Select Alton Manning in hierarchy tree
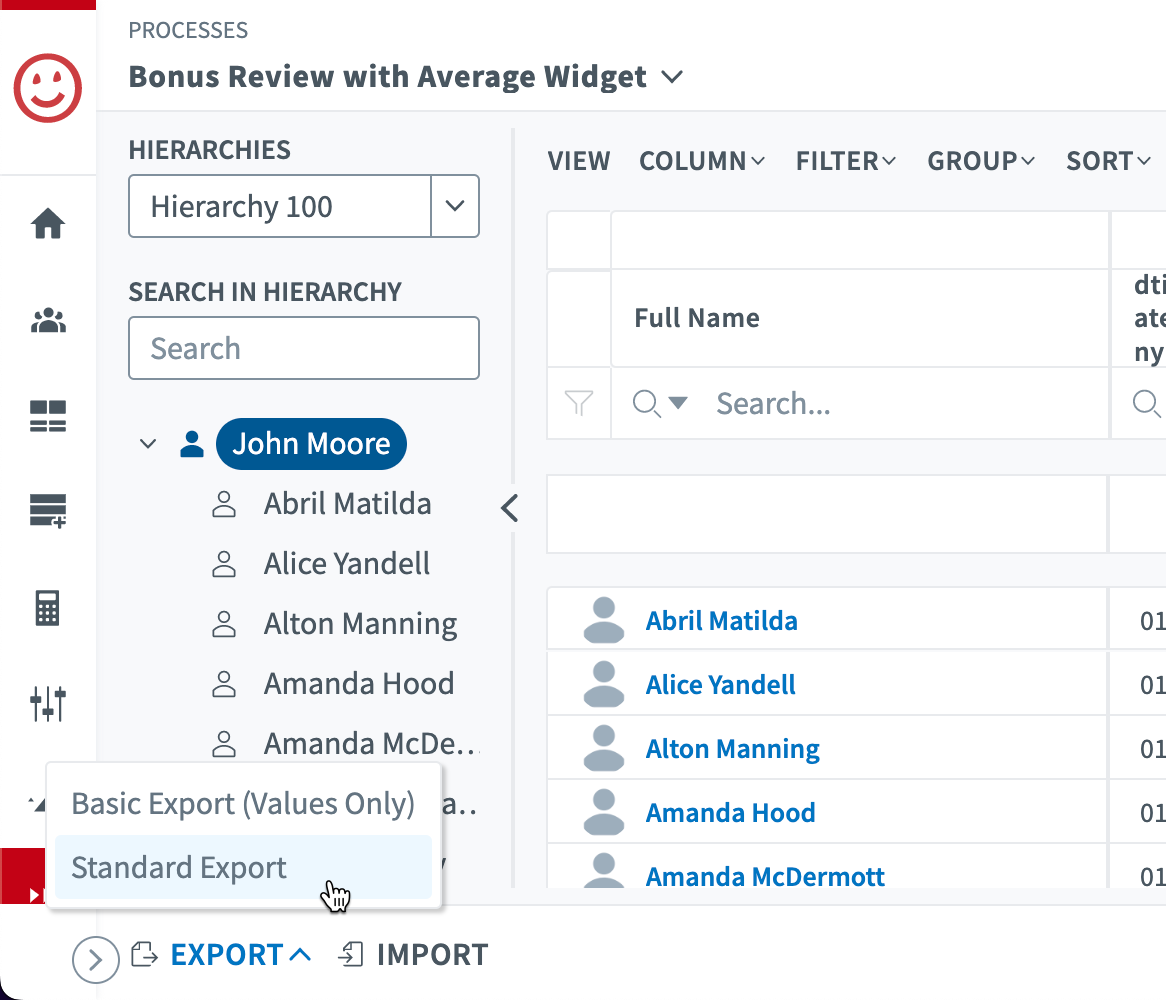The image size is (1166, 1000). (360, 624)
